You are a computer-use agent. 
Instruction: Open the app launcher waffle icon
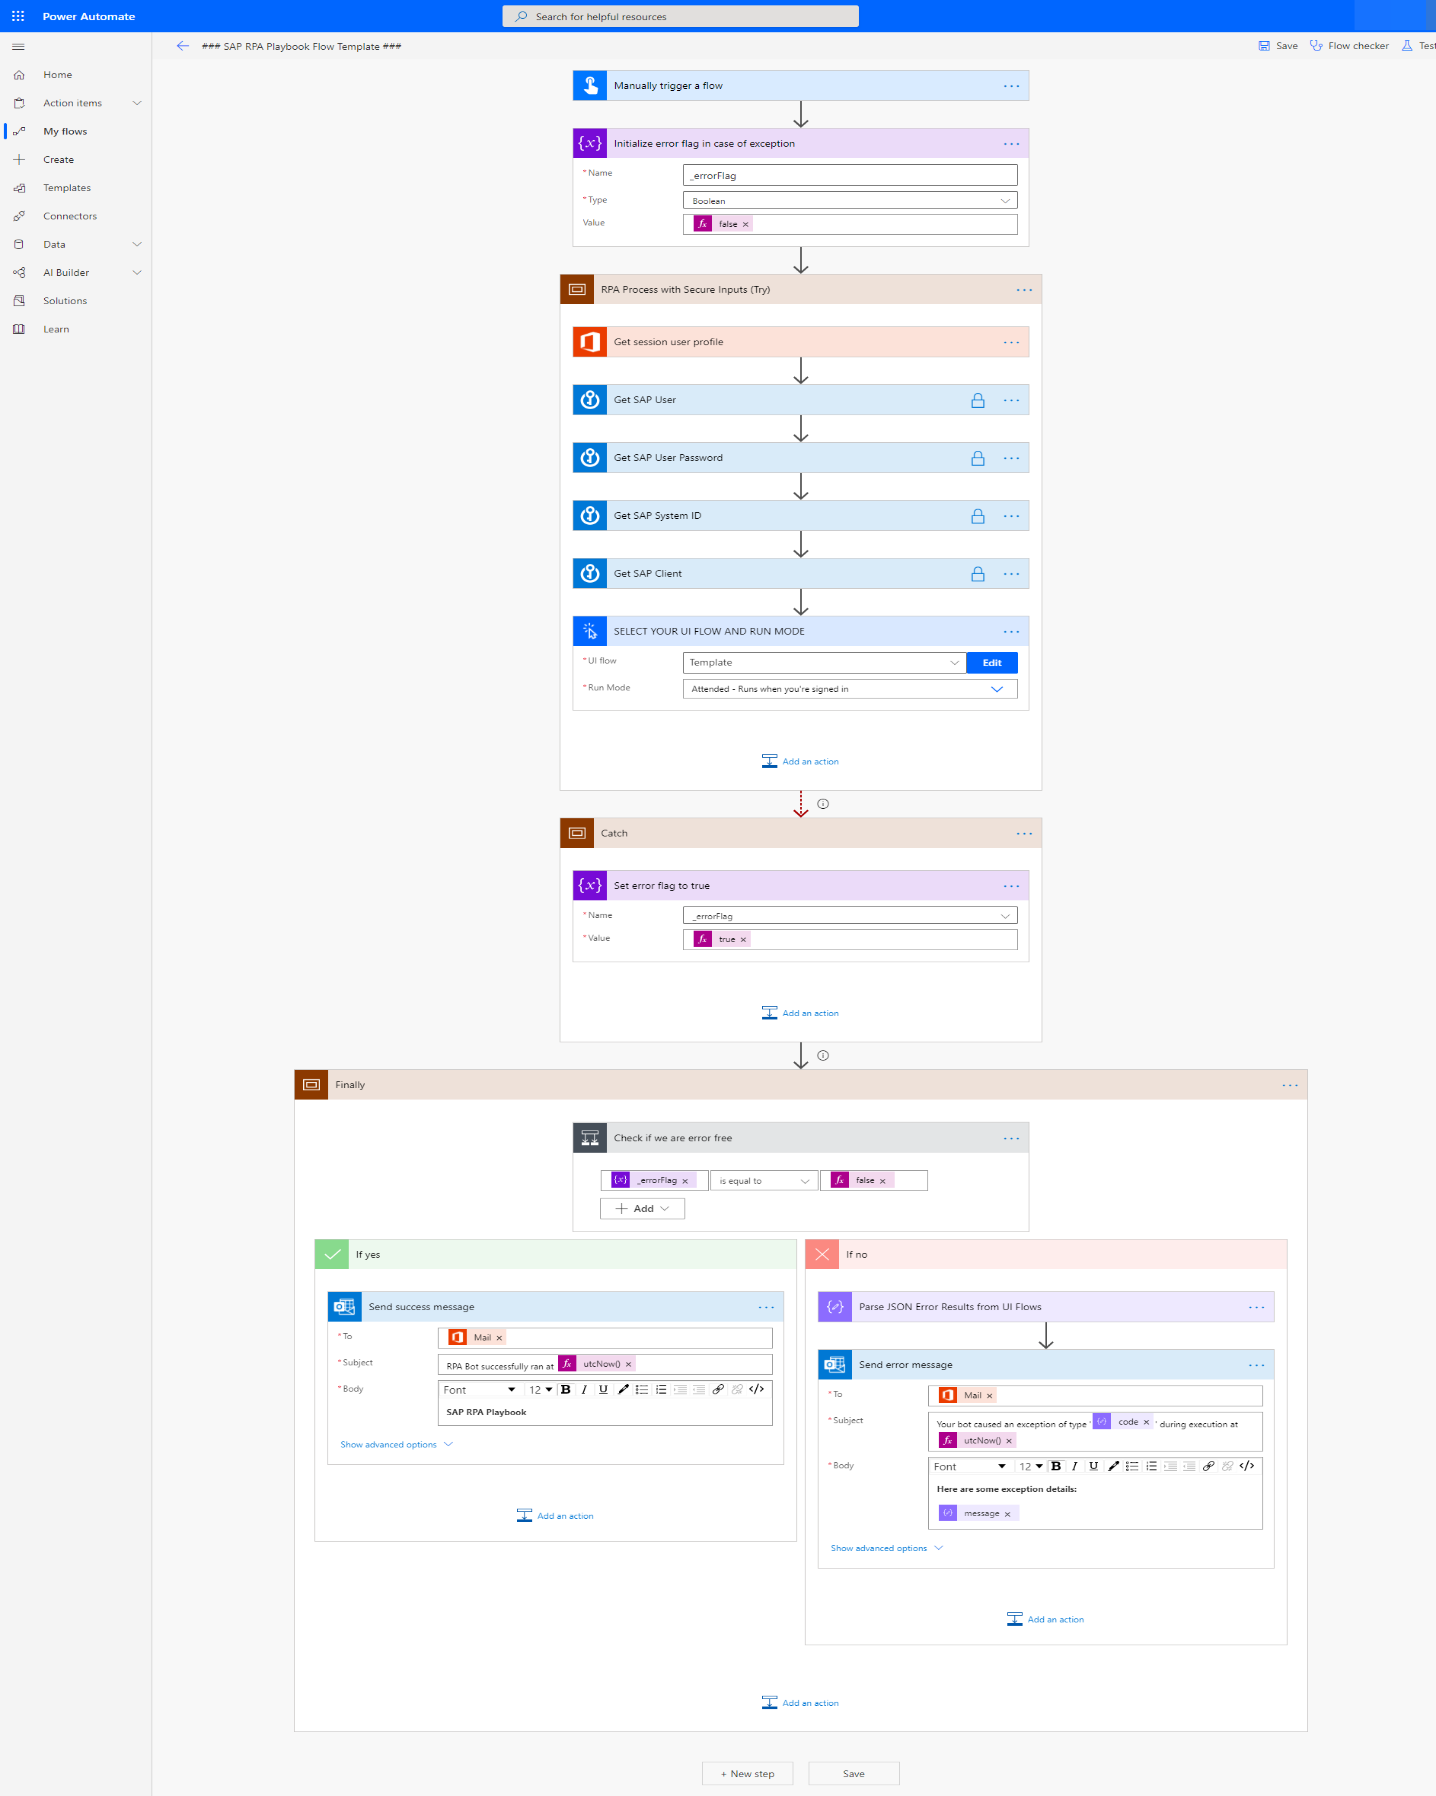point(18,16)
